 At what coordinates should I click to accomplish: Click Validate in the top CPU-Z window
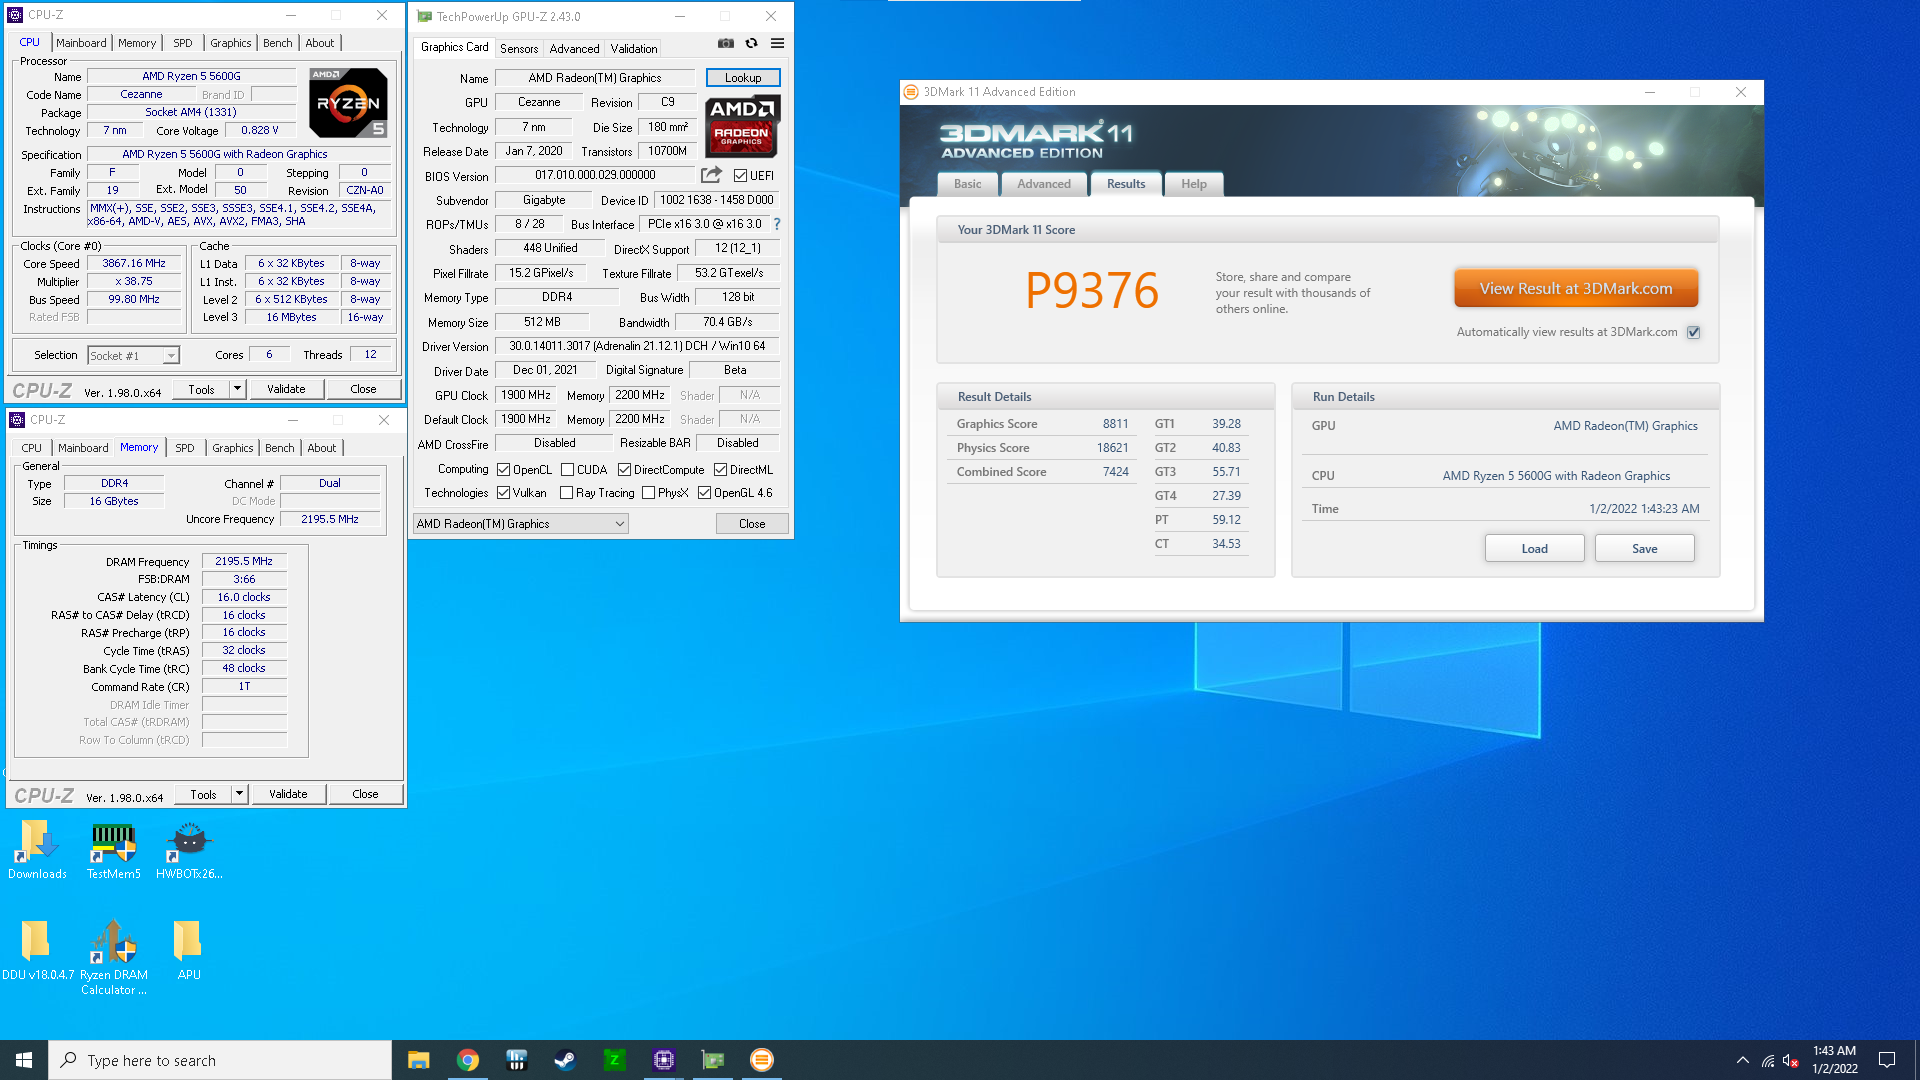click(x=286, y=389)
